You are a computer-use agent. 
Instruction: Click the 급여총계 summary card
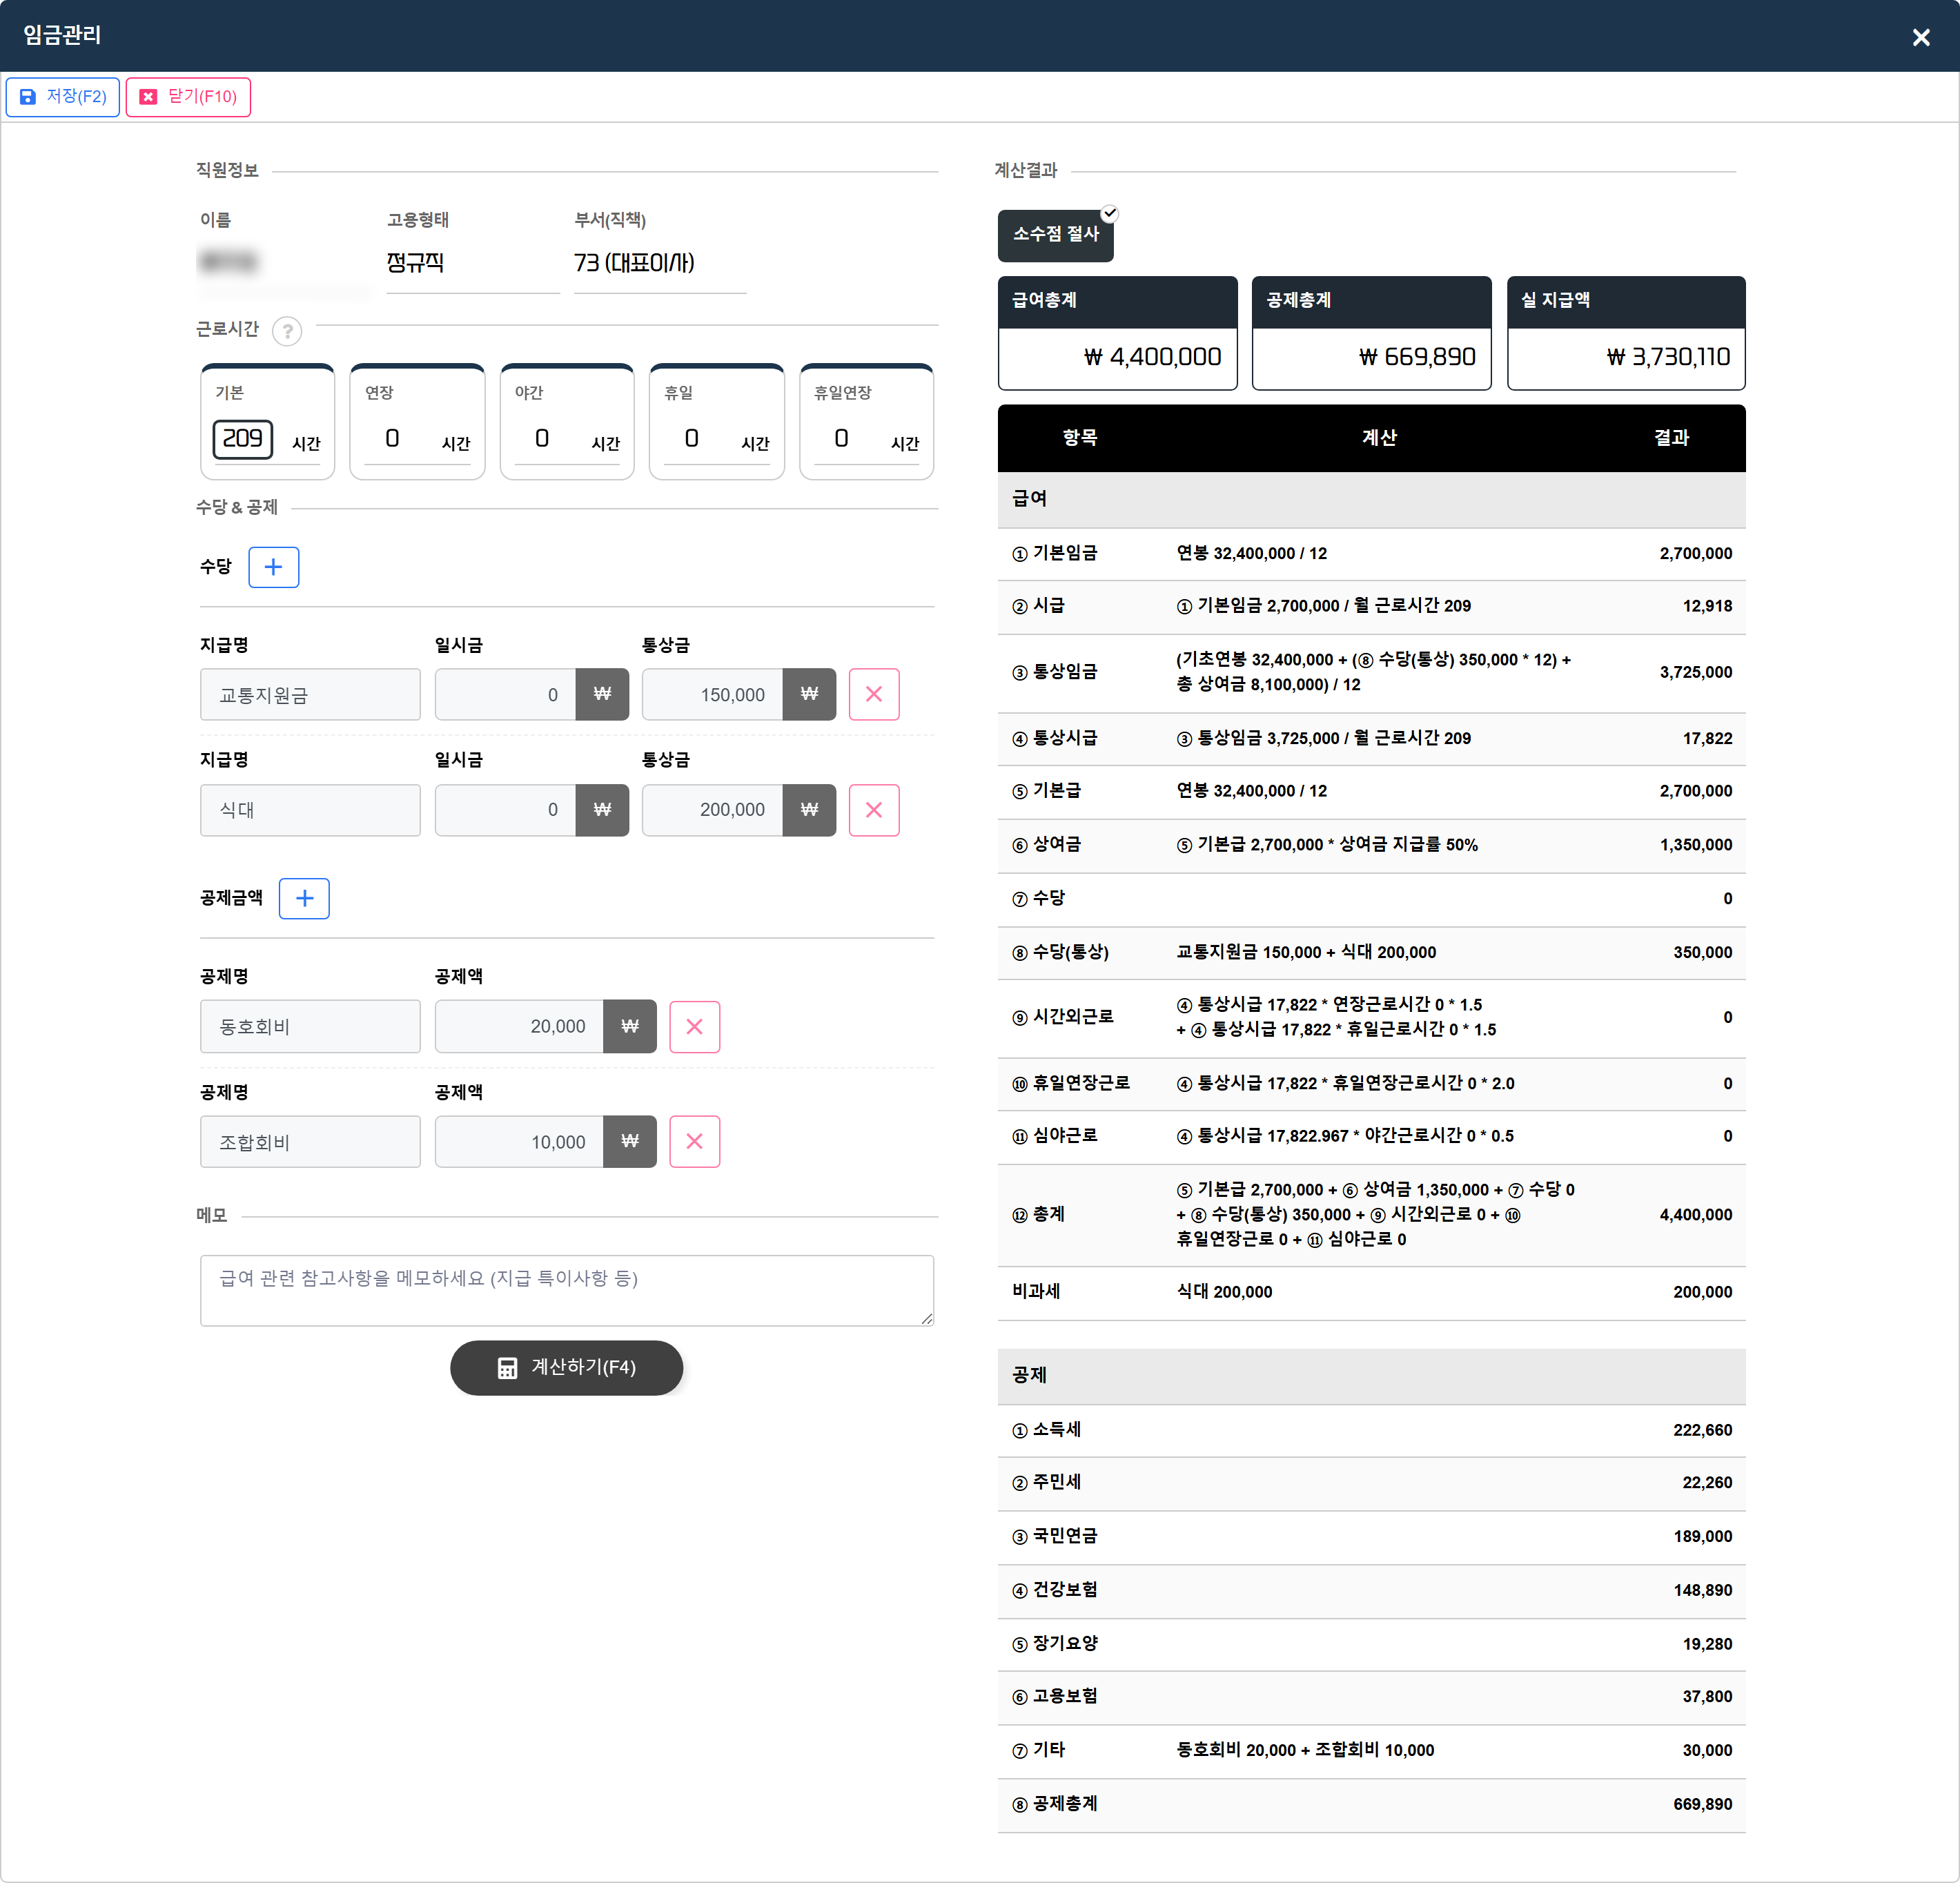(1117, 333)
